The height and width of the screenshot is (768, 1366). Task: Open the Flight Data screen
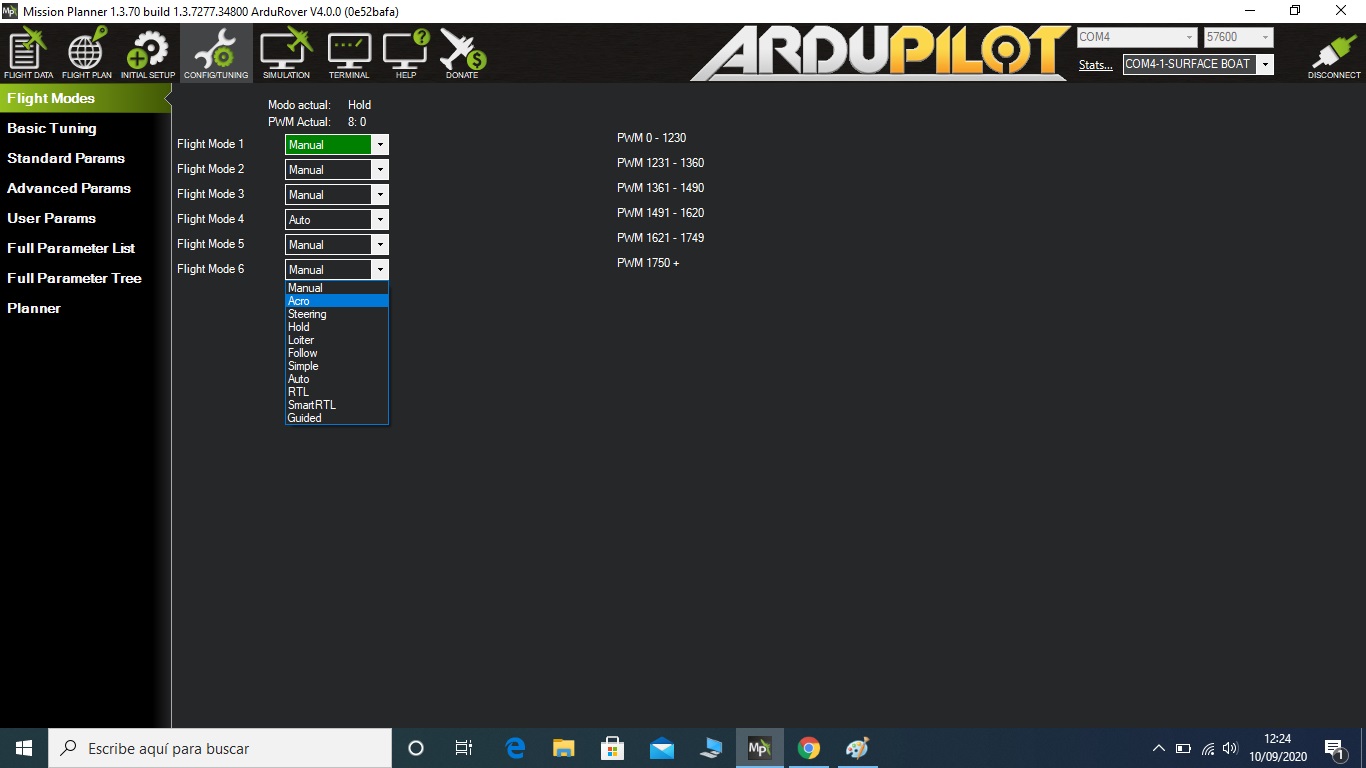coord(29,54)
